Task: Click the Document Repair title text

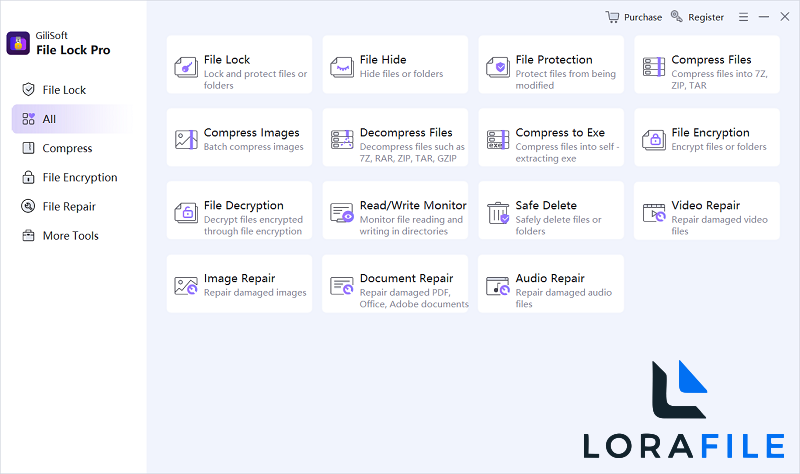Action: (407, 279)
